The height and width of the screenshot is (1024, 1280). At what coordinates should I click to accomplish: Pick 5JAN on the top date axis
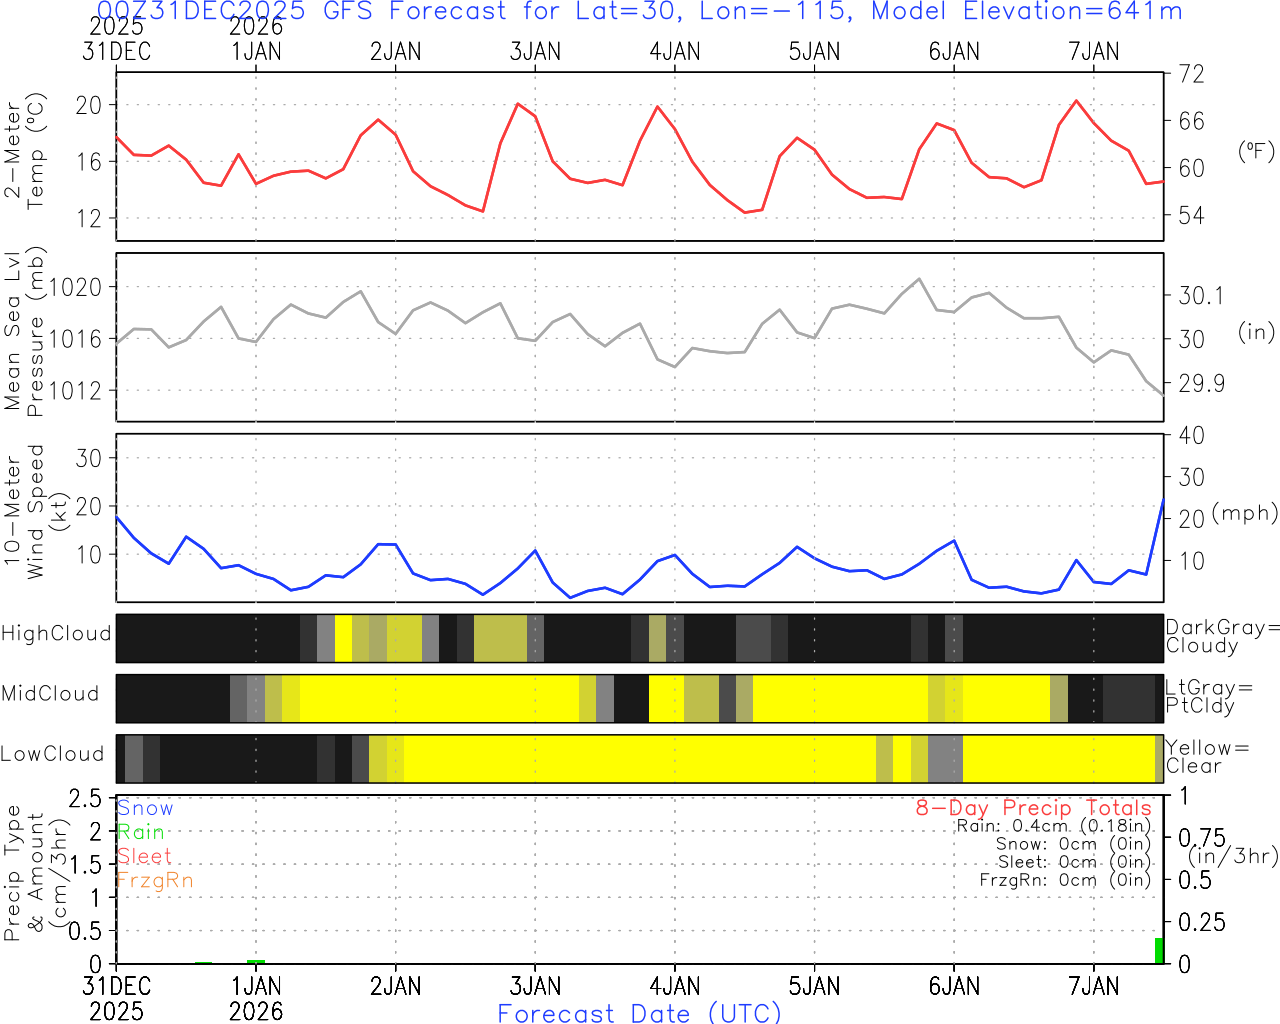click(x=814, y=52)
